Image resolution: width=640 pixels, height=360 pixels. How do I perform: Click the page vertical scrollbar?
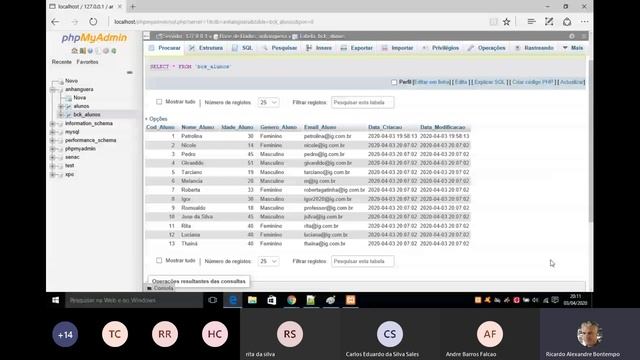point(590,141)
